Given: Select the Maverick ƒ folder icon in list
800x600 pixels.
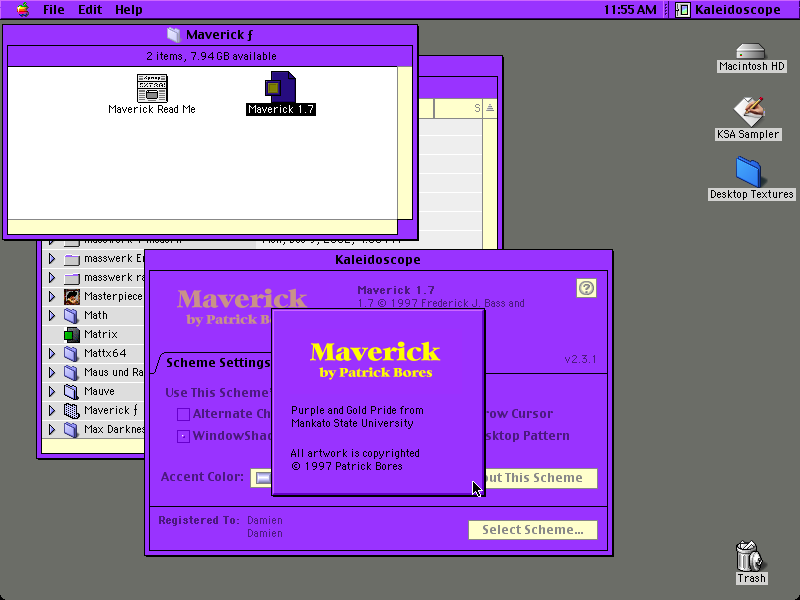Looking at the screenshot, I should tap(71, 410).
